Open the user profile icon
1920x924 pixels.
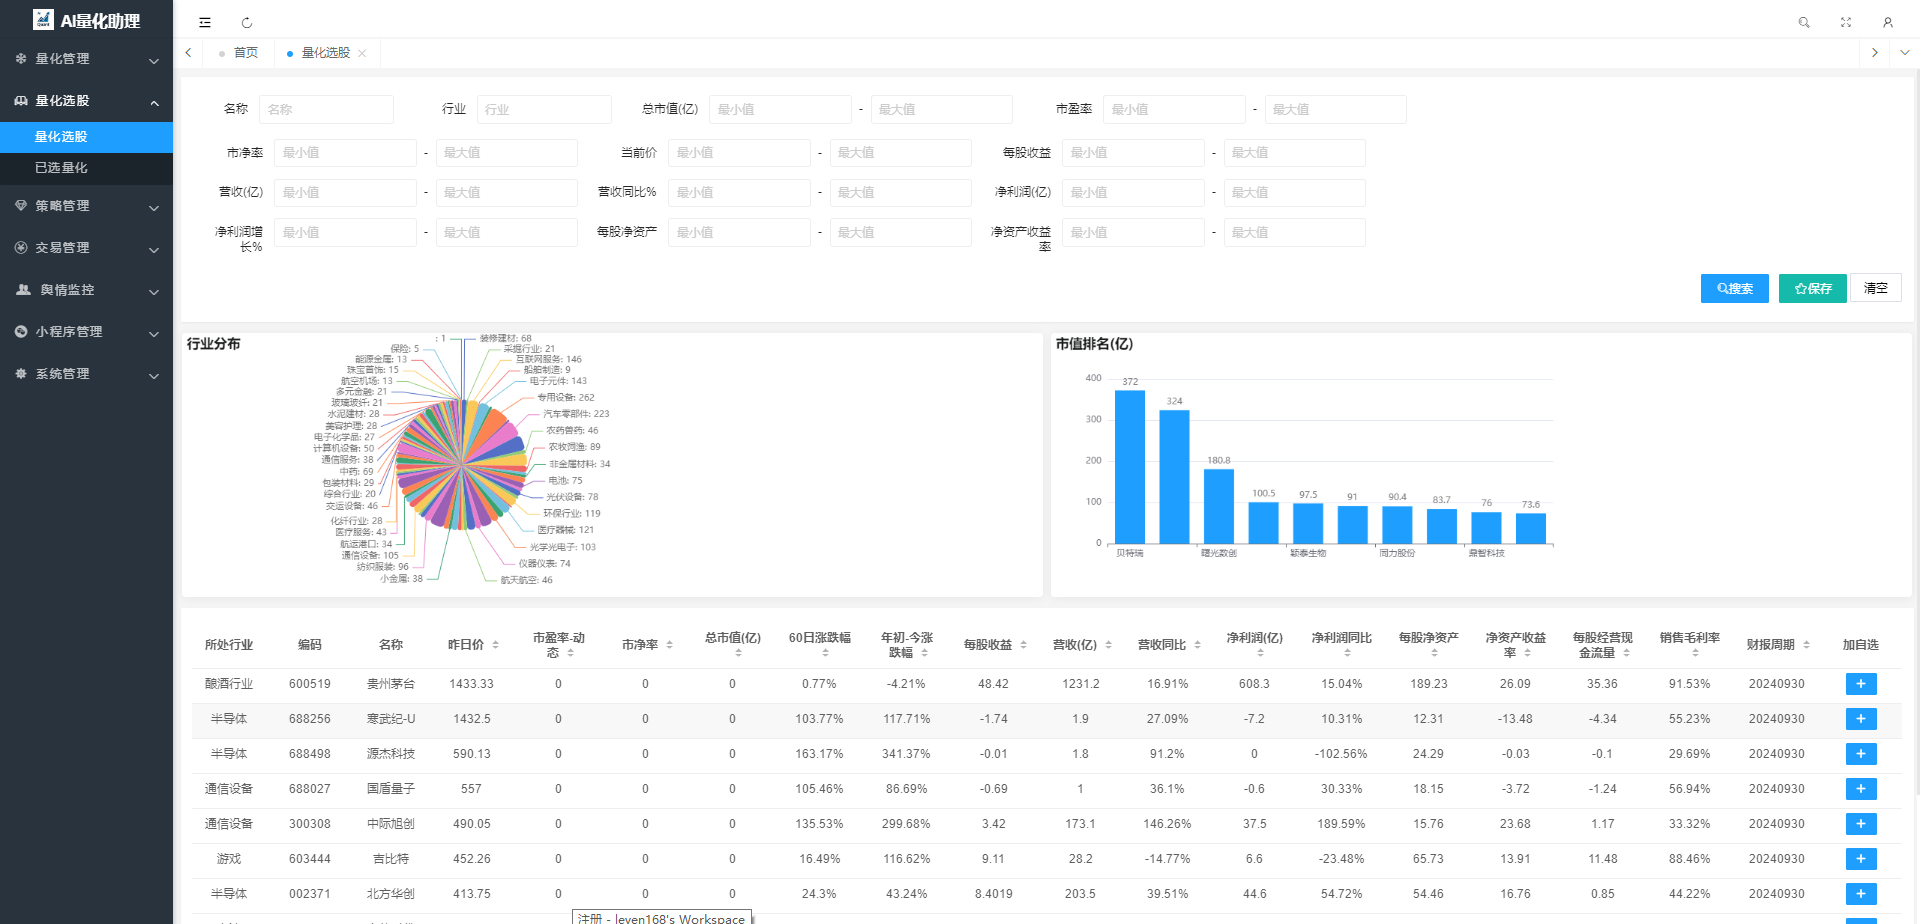coord(1888,22)
